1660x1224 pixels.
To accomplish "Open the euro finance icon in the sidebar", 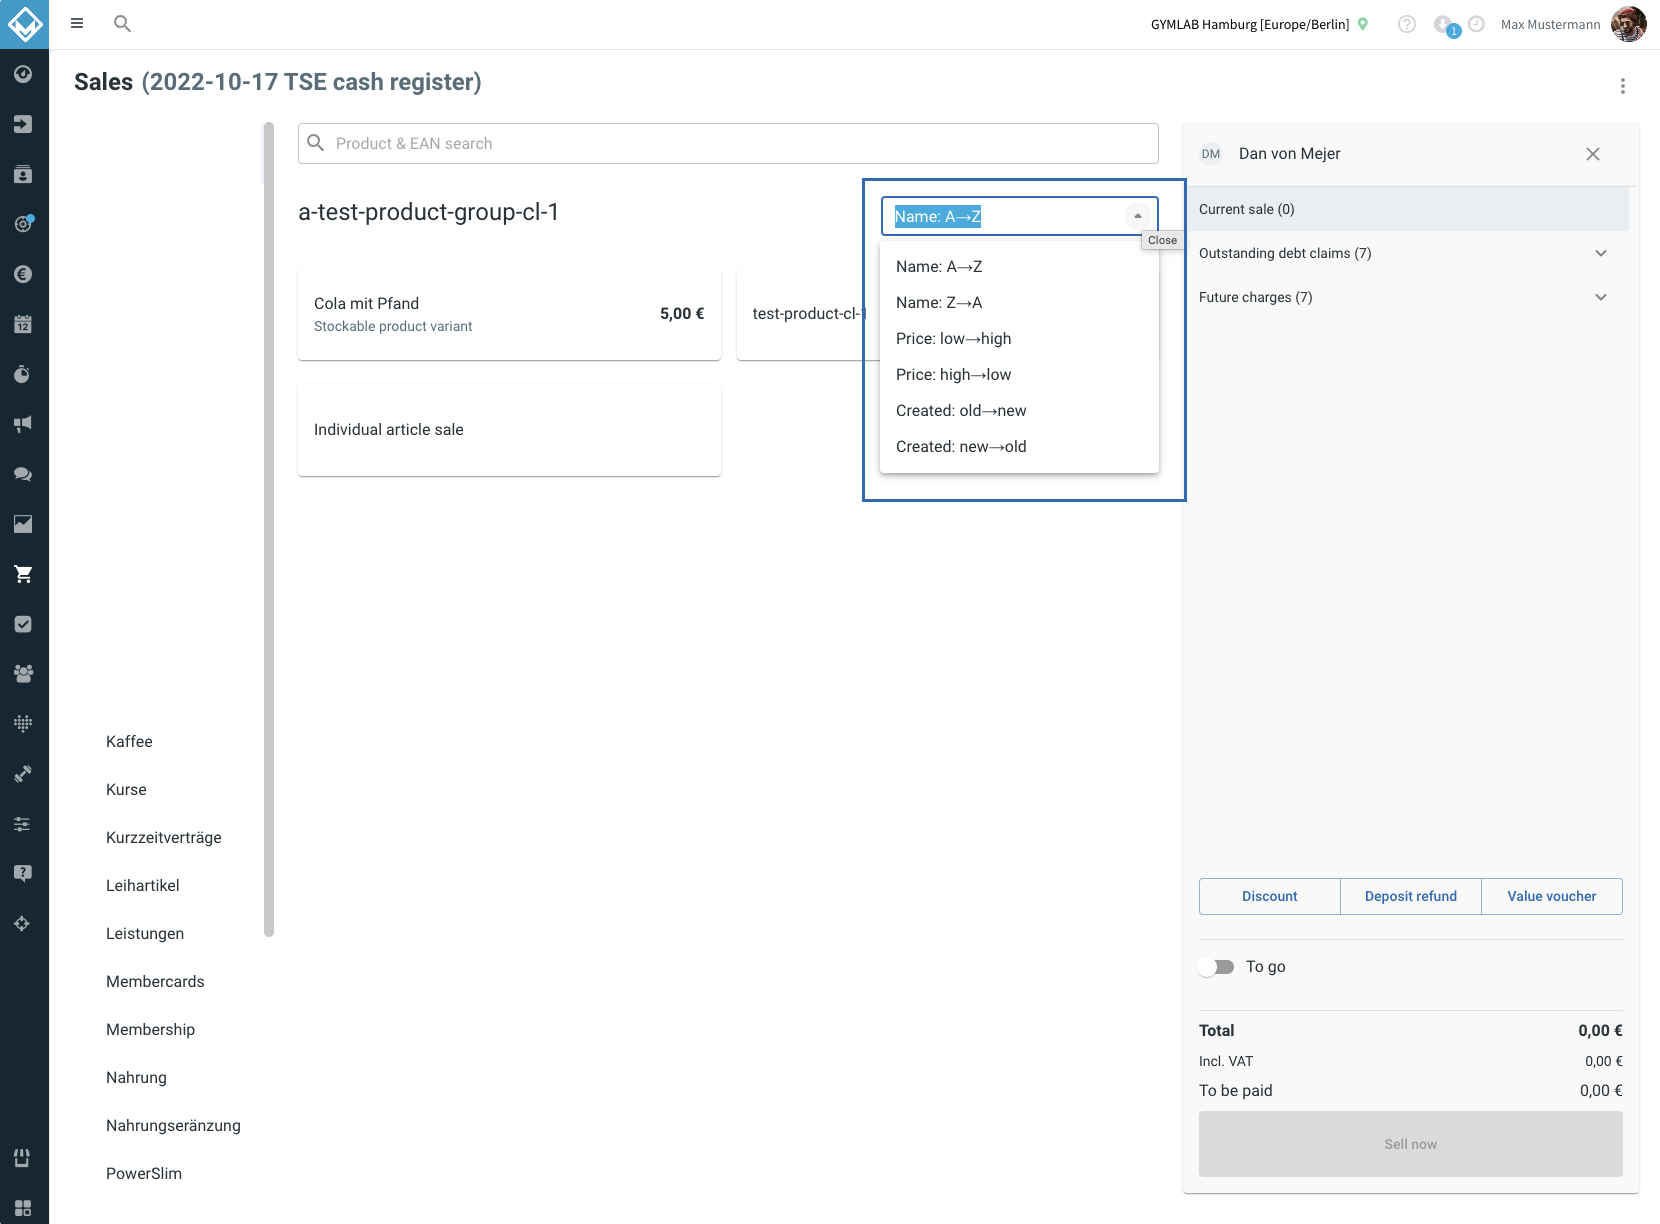I will 23,274.
